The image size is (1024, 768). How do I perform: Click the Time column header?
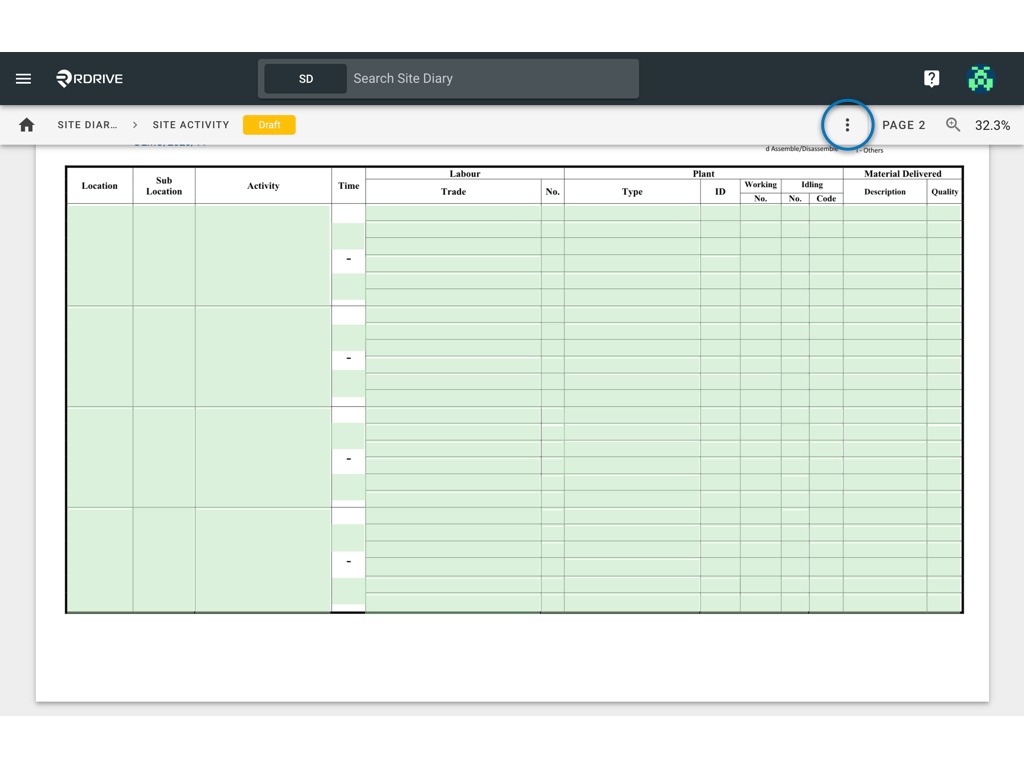(x=349, y=185)
